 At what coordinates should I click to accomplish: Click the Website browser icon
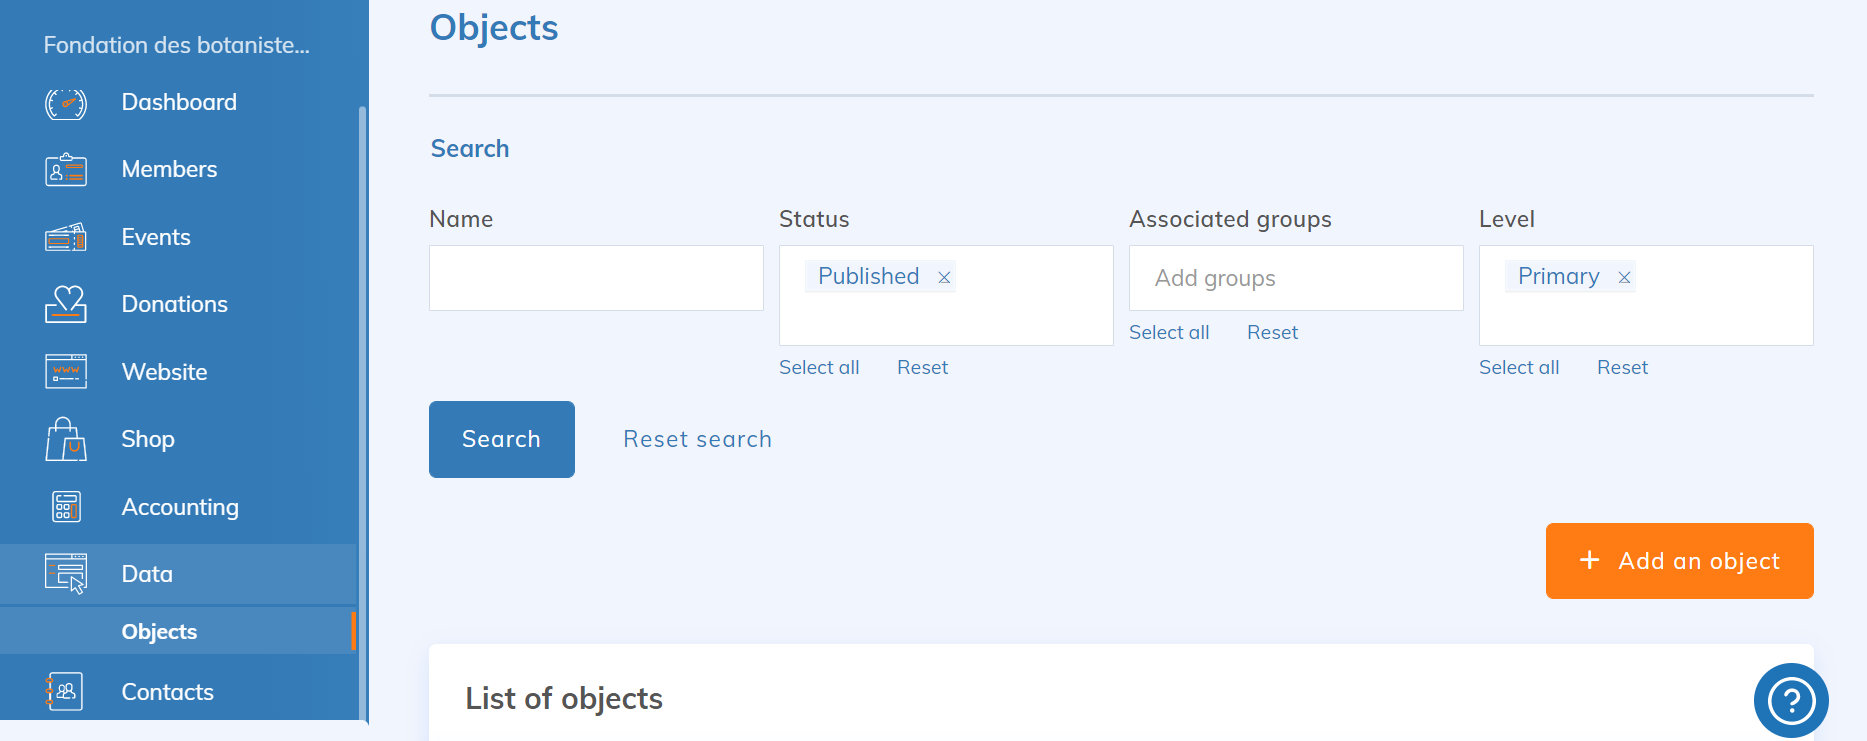66,372
